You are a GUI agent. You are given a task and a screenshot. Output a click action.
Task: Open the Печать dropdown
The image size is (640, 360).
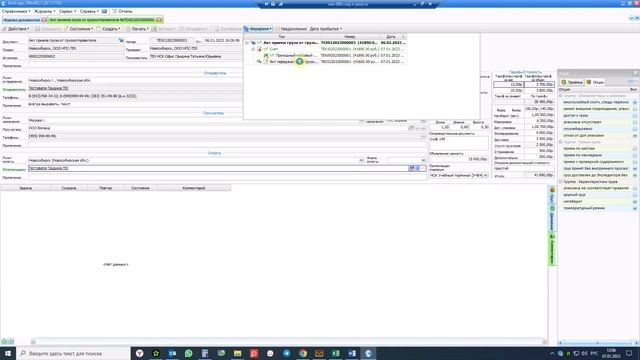pos(137,29)
